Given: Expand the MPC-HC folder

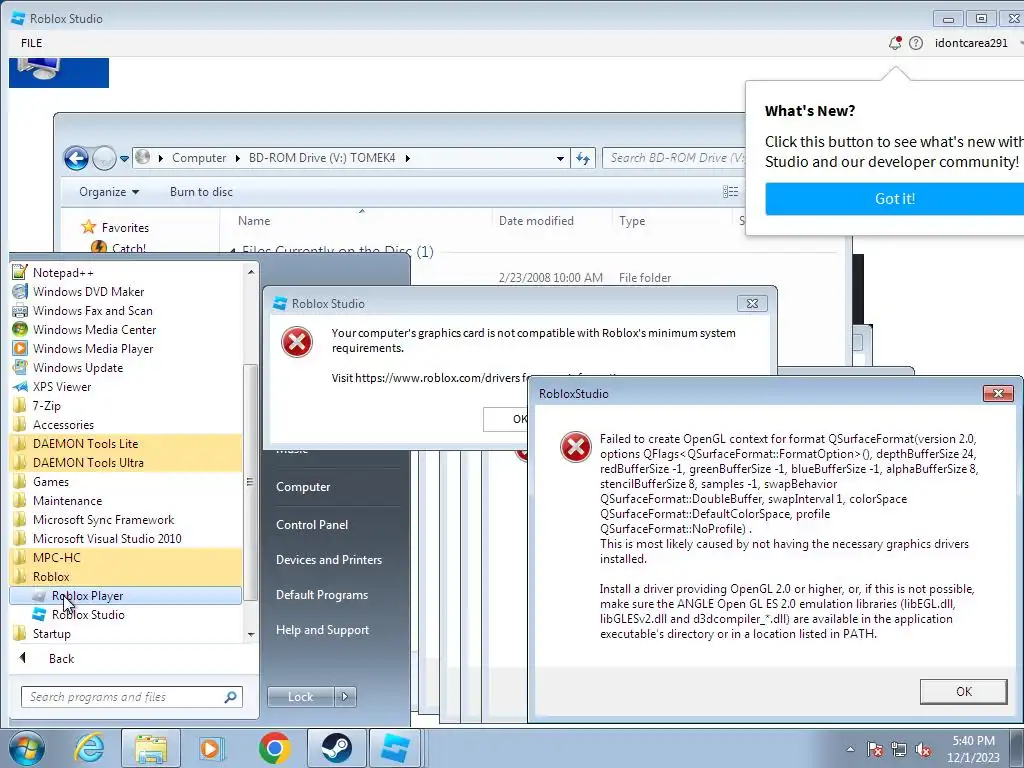Looking at the screenshot, I should (x=127, y=558).
